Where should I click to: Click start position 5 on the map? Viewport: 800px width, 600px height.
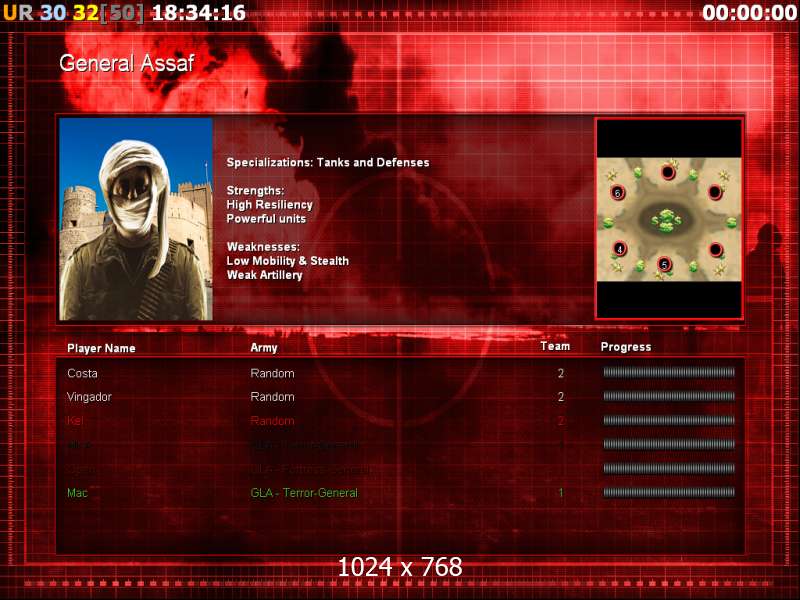pyautogui.click(x=664, y=264)
